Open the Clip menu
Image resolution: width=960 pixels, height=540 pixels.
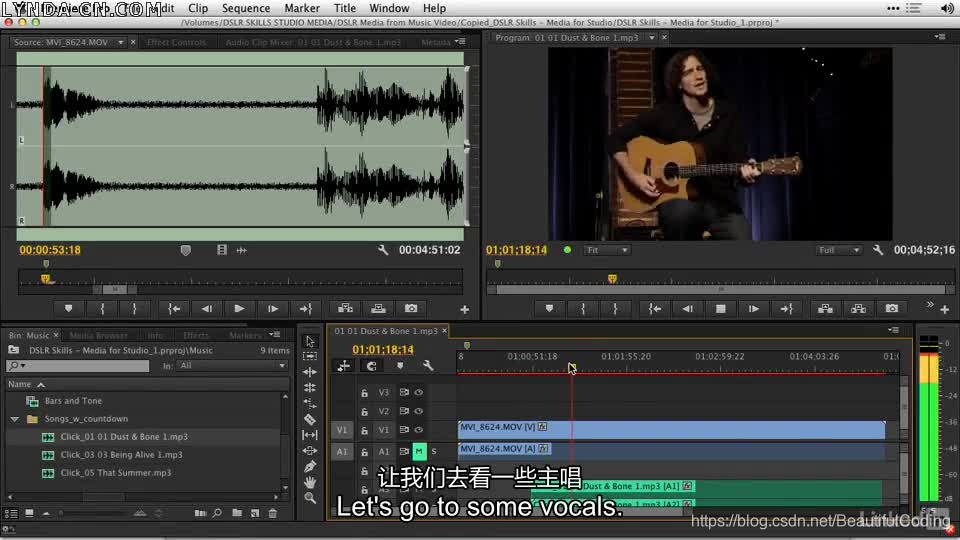[x=198, y=9]
